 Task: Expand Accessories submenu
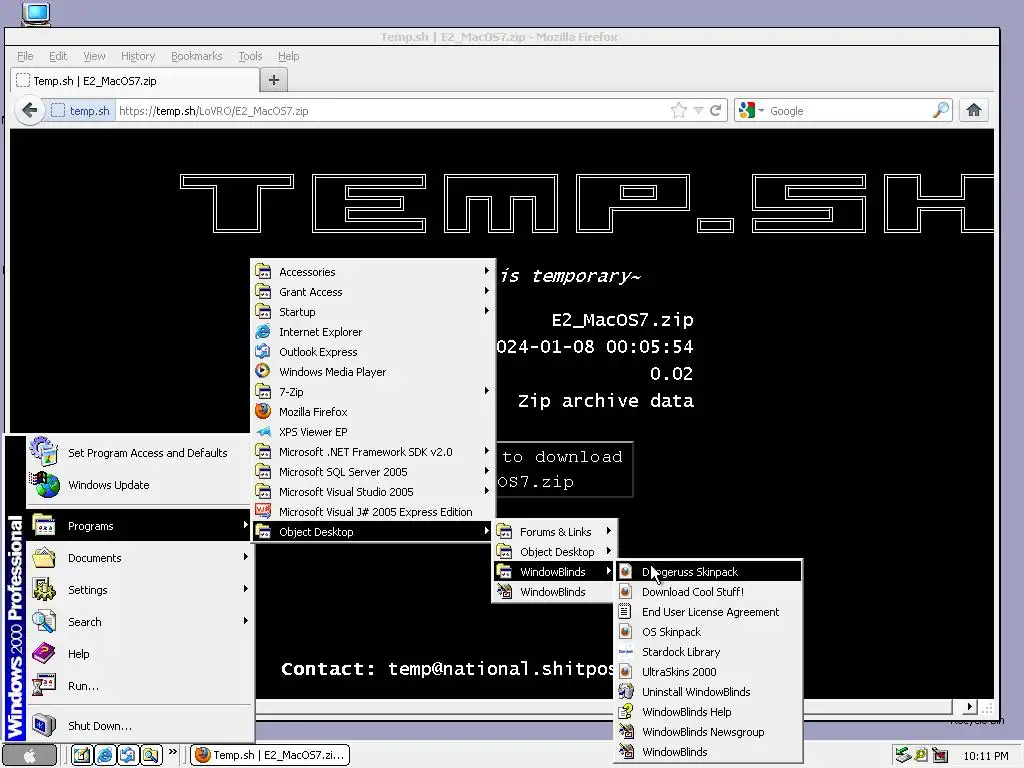(x=372, y=272)
